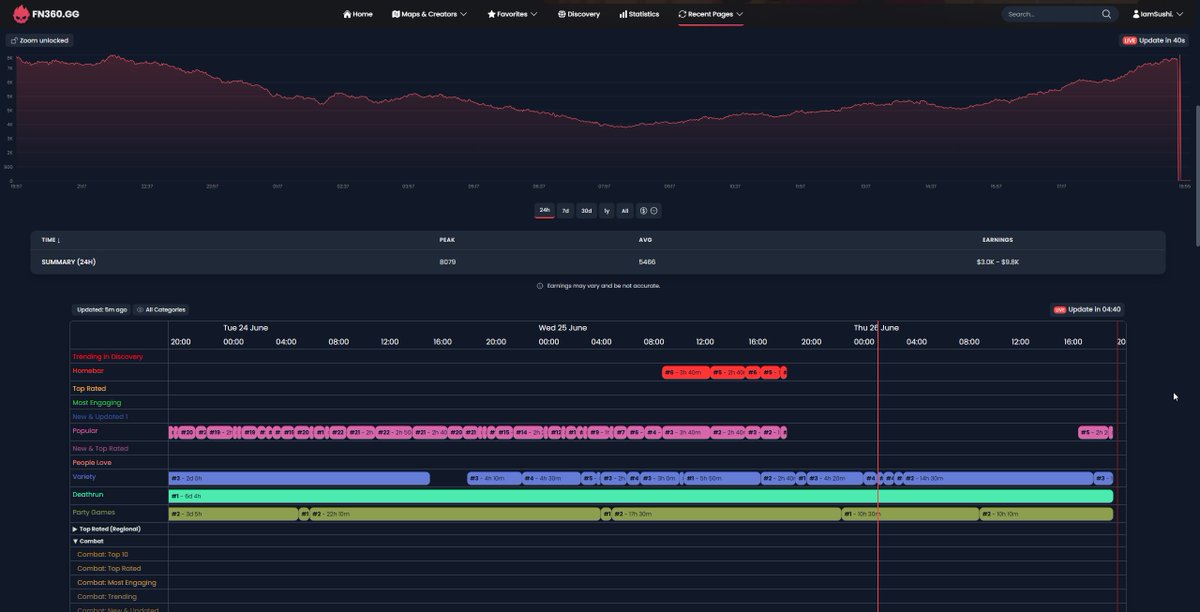Screen dimensions: 1200x612
Task: Click the earnings value $3.0K - $9.8K
Action: (x=998, y=262)
